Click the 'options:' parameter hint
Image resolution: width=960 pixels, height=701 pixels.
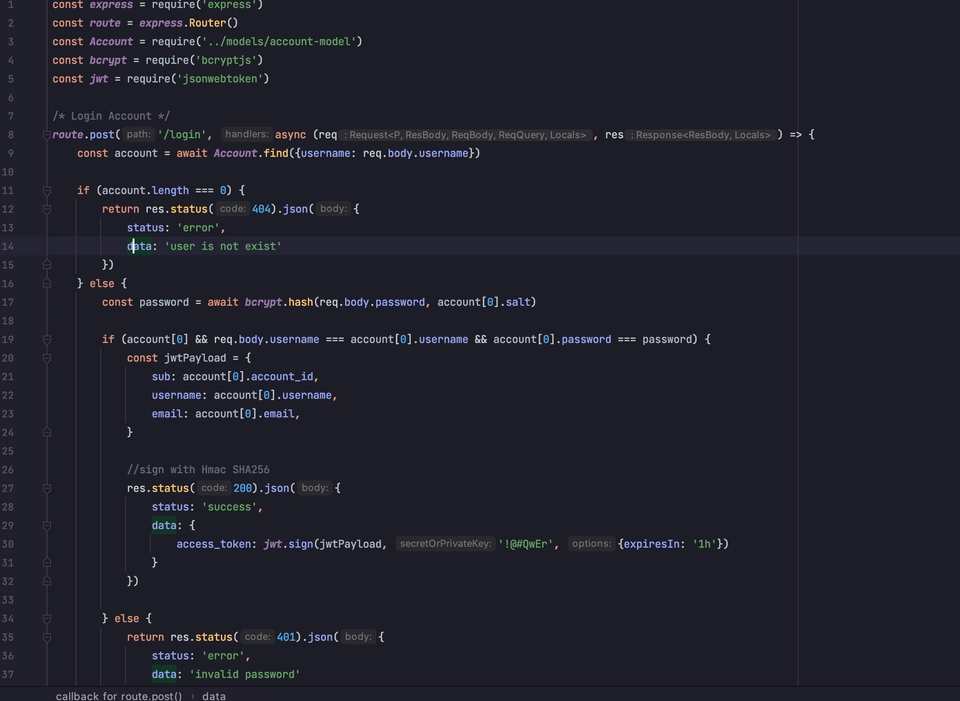click(x=591, y=544)
